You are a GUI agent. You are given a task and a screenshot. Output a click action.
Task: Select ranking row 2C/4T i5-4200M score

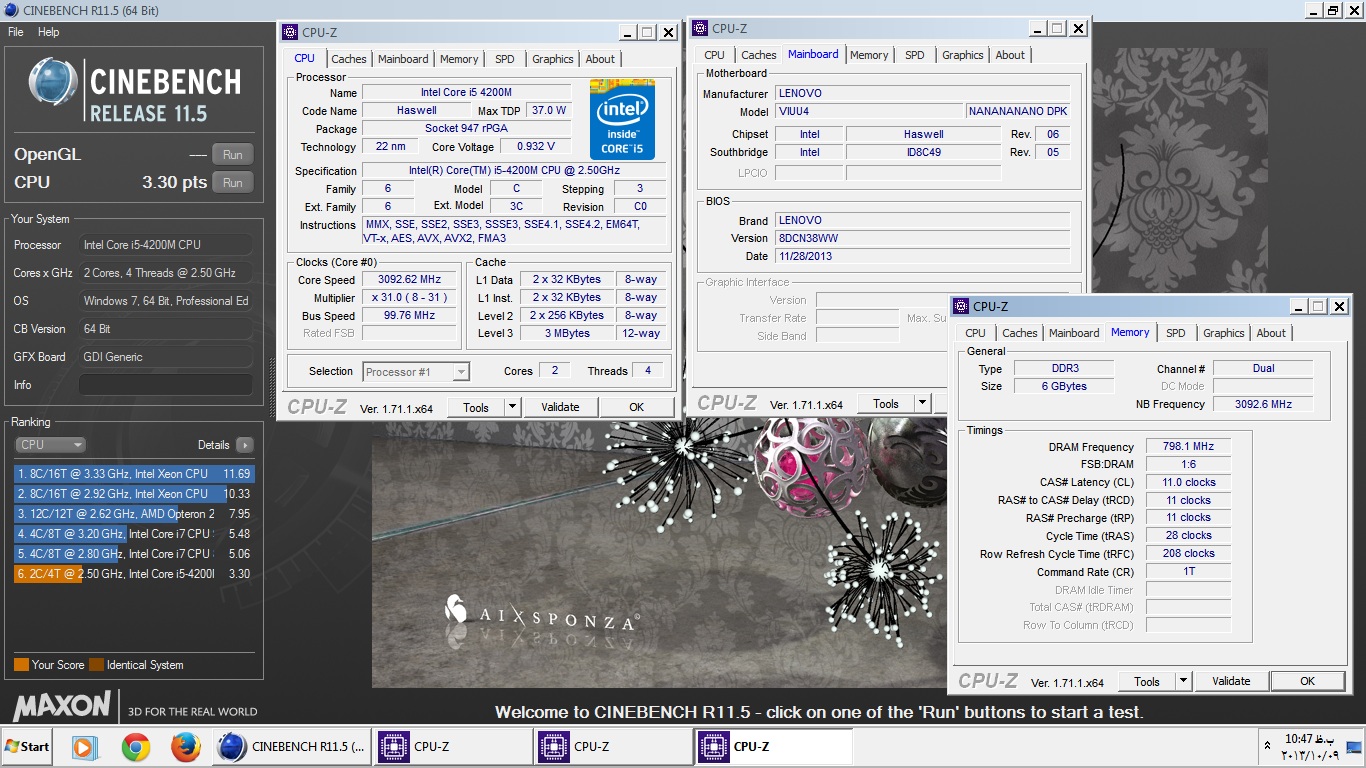(134, 574)
